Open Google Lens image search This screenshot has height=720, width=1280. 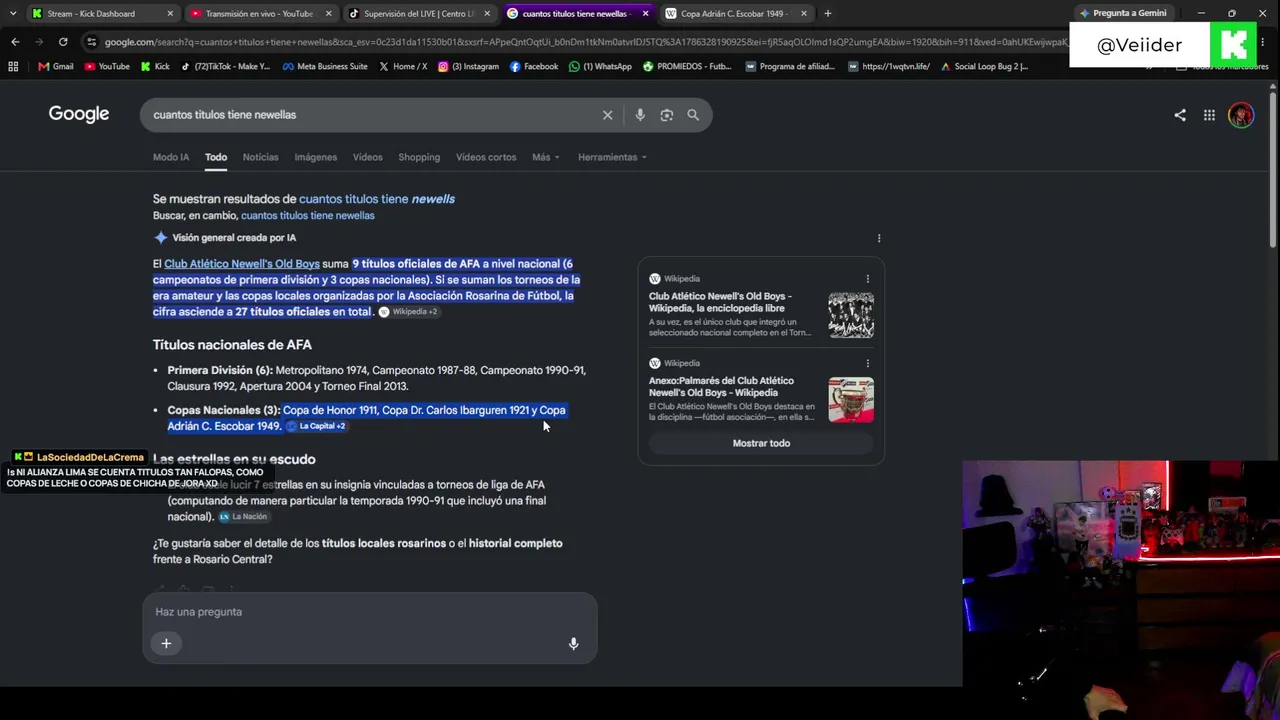point(667,115)
